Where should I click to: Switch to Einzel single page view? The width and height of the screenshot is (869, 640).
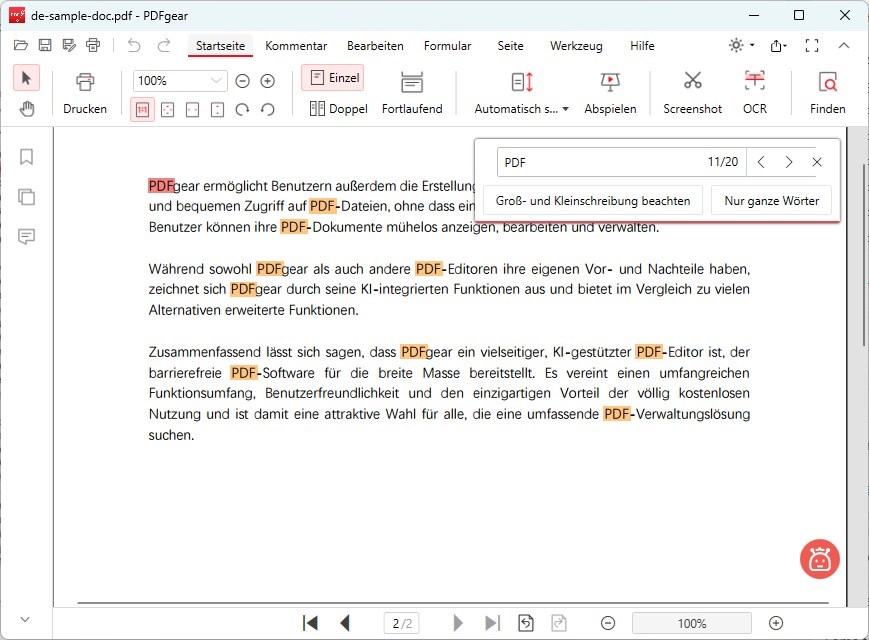pyautogui.click(x=333, y=78)
